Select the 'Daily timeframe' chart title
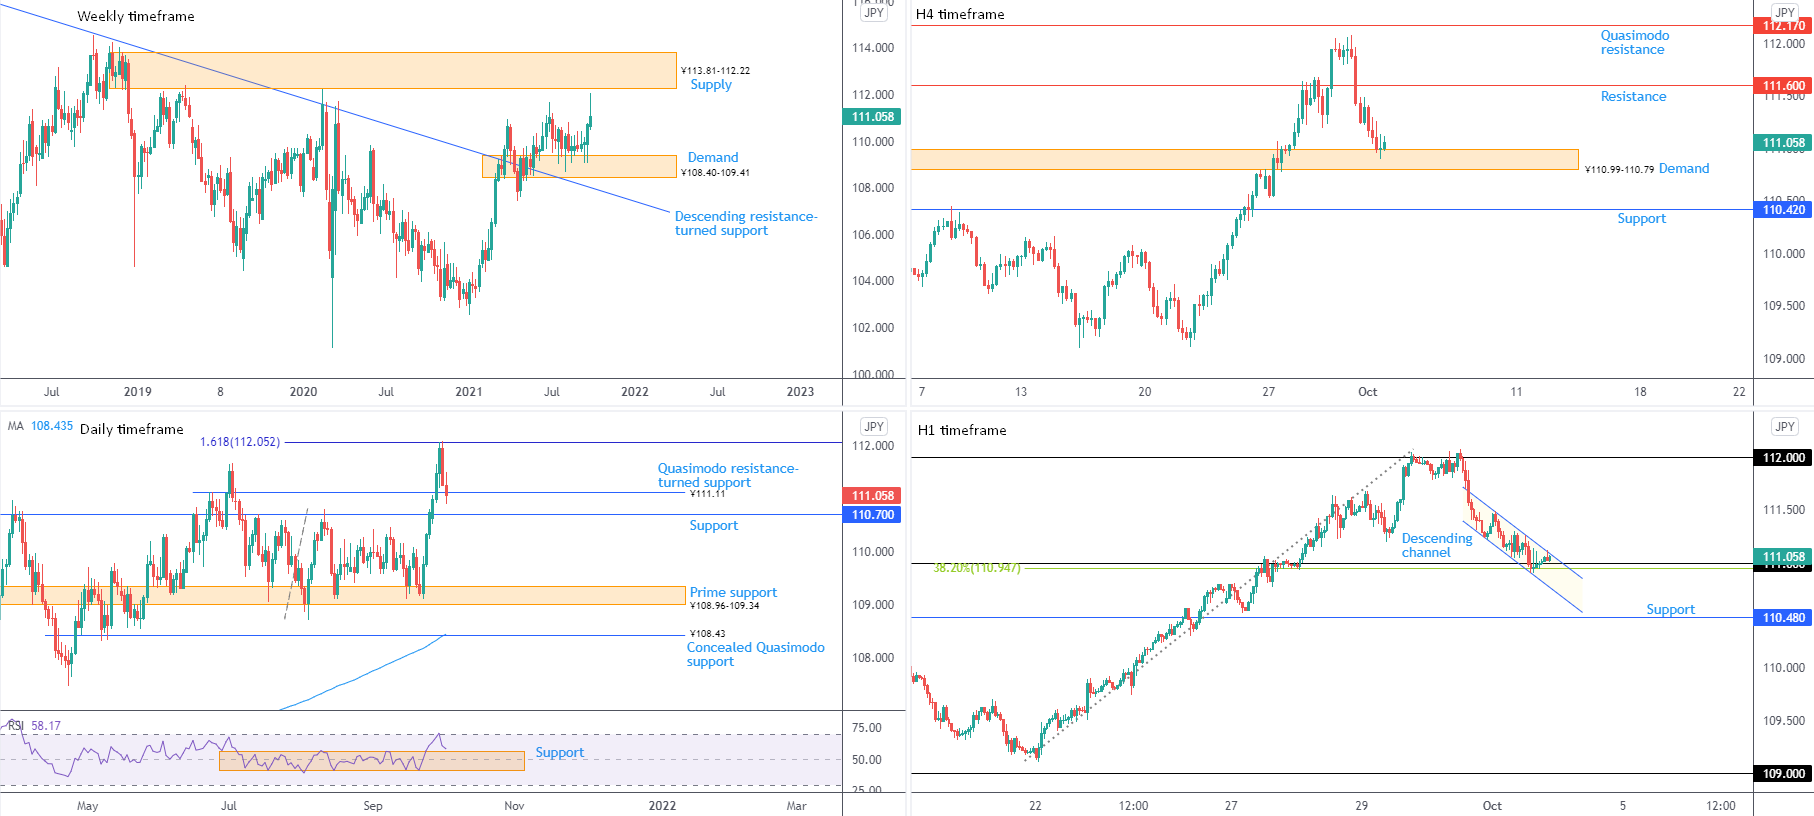 pyautogui.click(x=132, y=429)
